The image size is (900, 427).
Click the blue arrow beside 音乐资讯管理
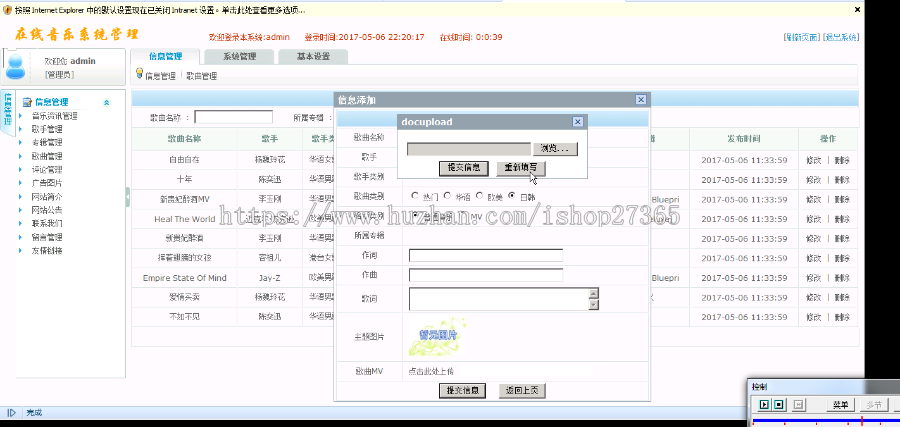[20, 116]
